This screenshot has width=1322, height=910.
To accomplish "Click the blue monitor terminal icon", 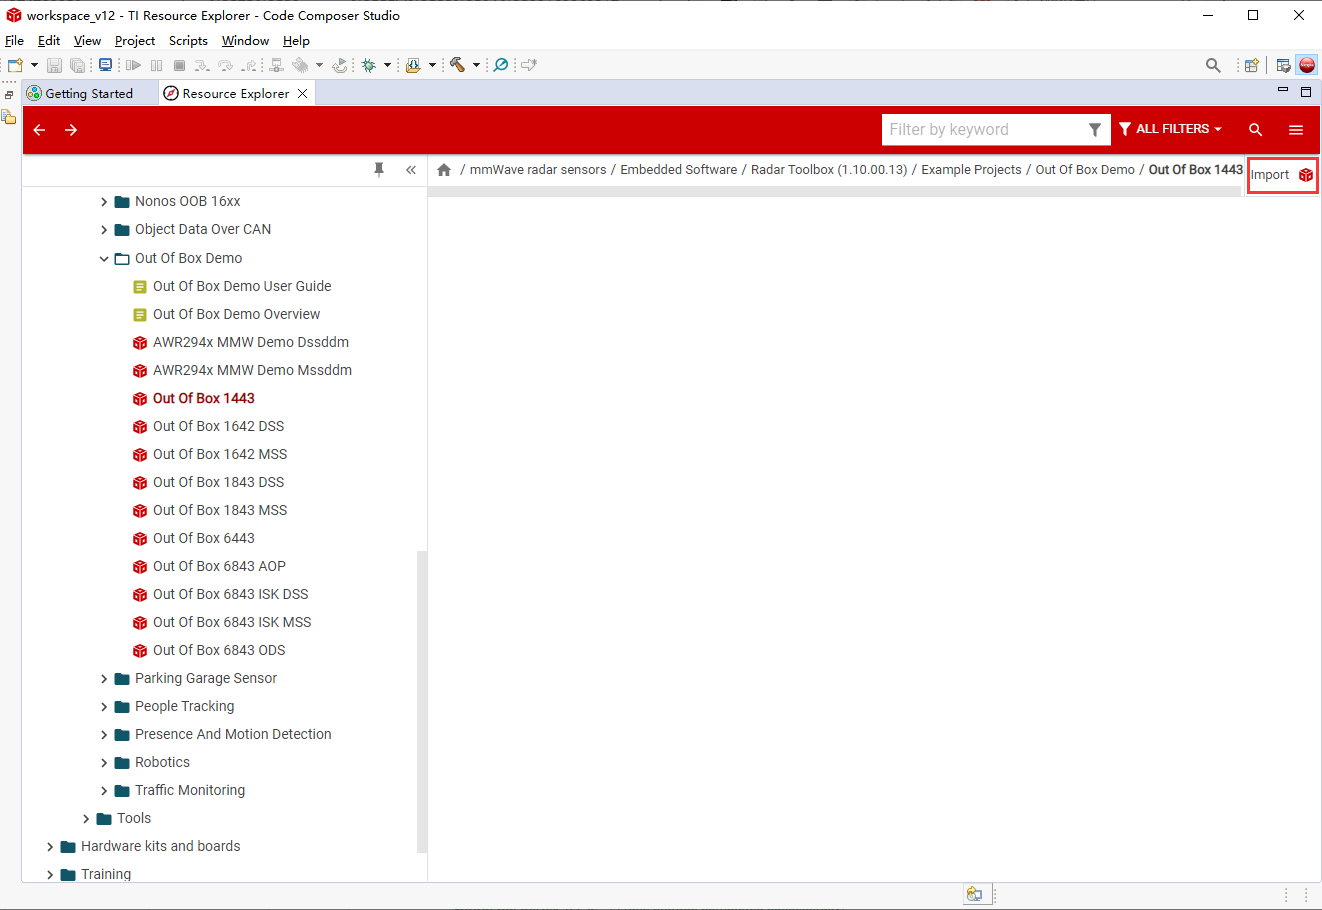I will pos(105,65).
